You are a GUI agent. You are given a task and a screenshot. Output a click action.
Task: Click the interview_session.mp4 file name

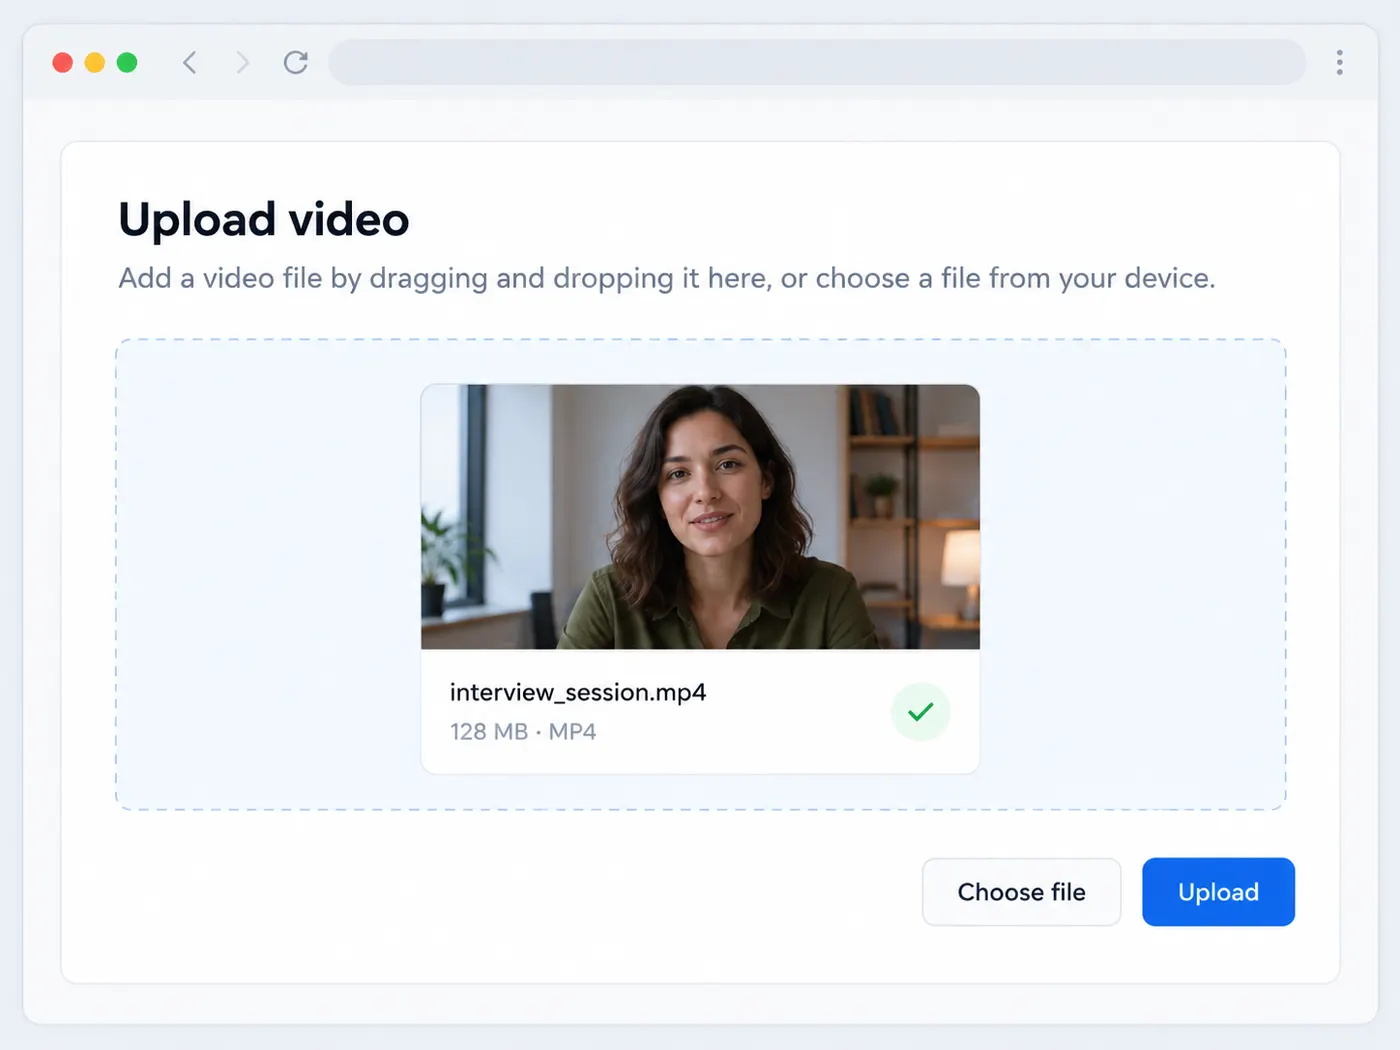point(578,692)
